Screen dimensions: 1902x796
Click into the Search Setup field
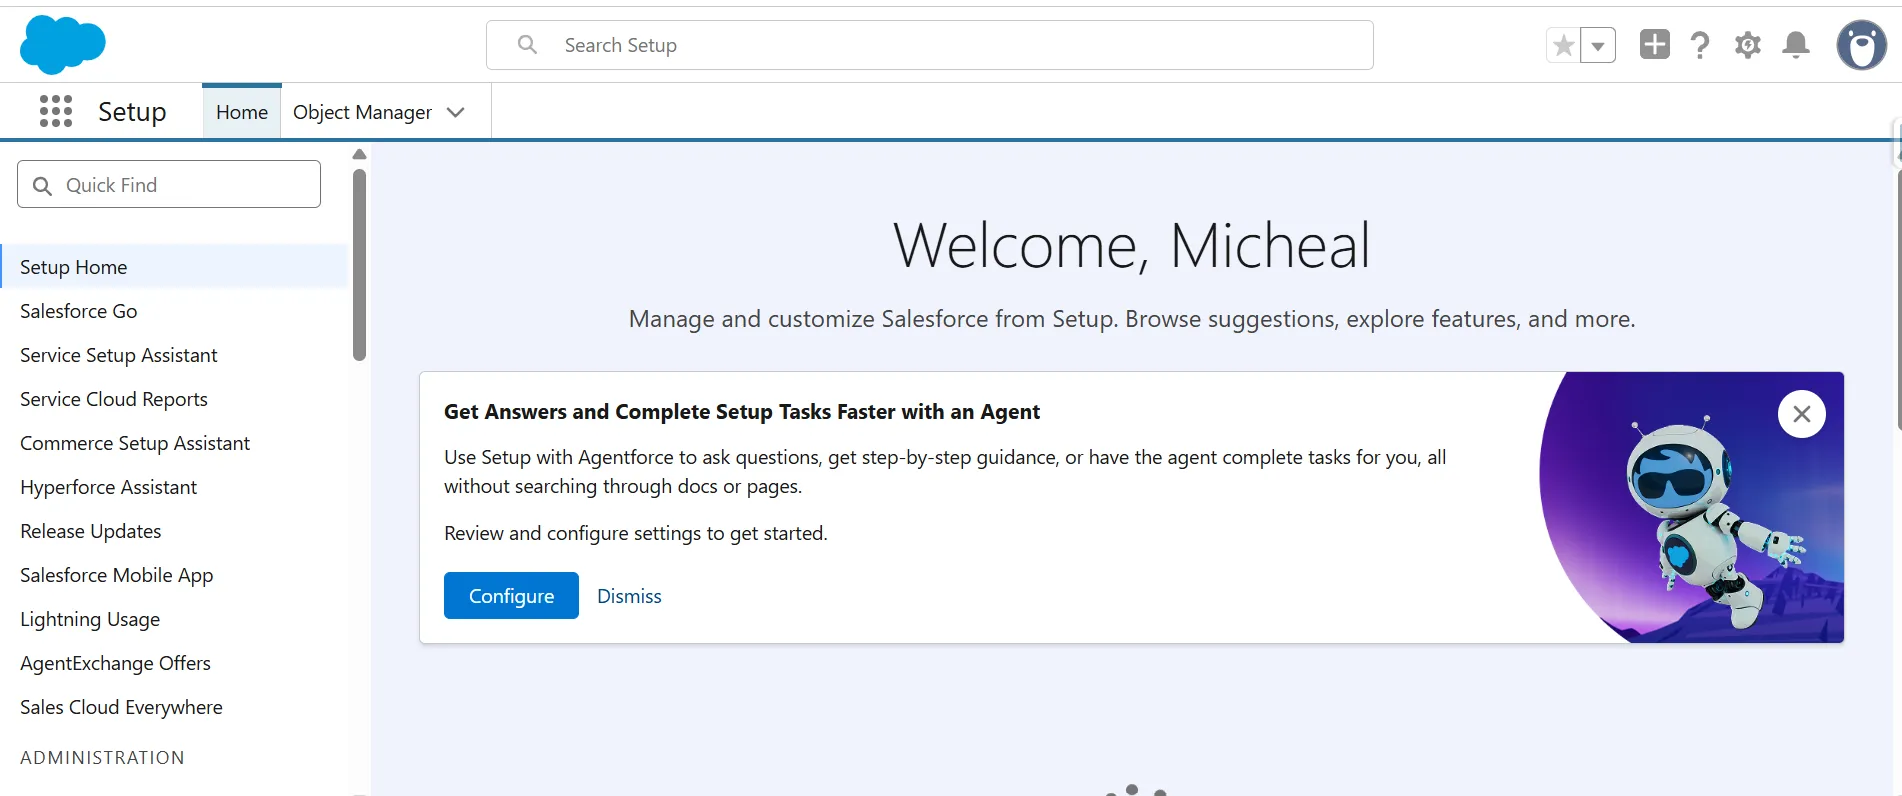[x=930, y=45]
